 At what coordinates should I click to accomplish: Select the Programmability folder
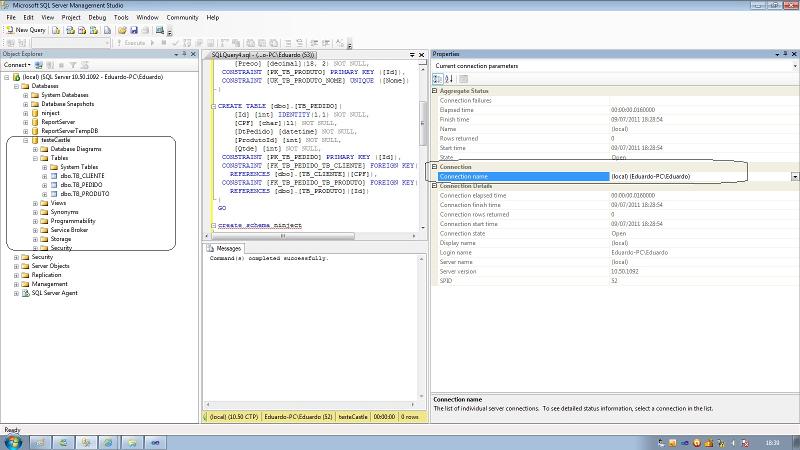[x=72, y=221]
